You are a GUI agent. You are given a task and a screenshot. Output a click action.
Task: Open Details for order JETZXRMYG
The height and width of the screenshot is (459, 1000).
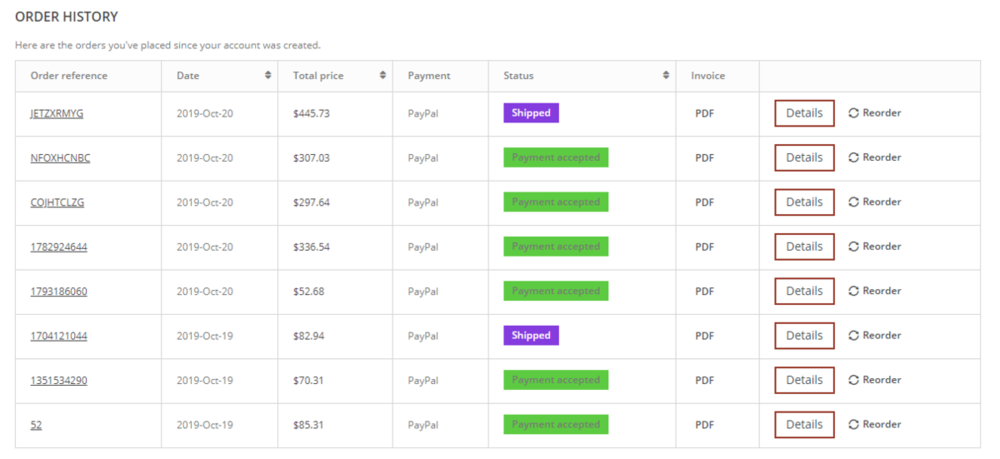tap(804, 113)
